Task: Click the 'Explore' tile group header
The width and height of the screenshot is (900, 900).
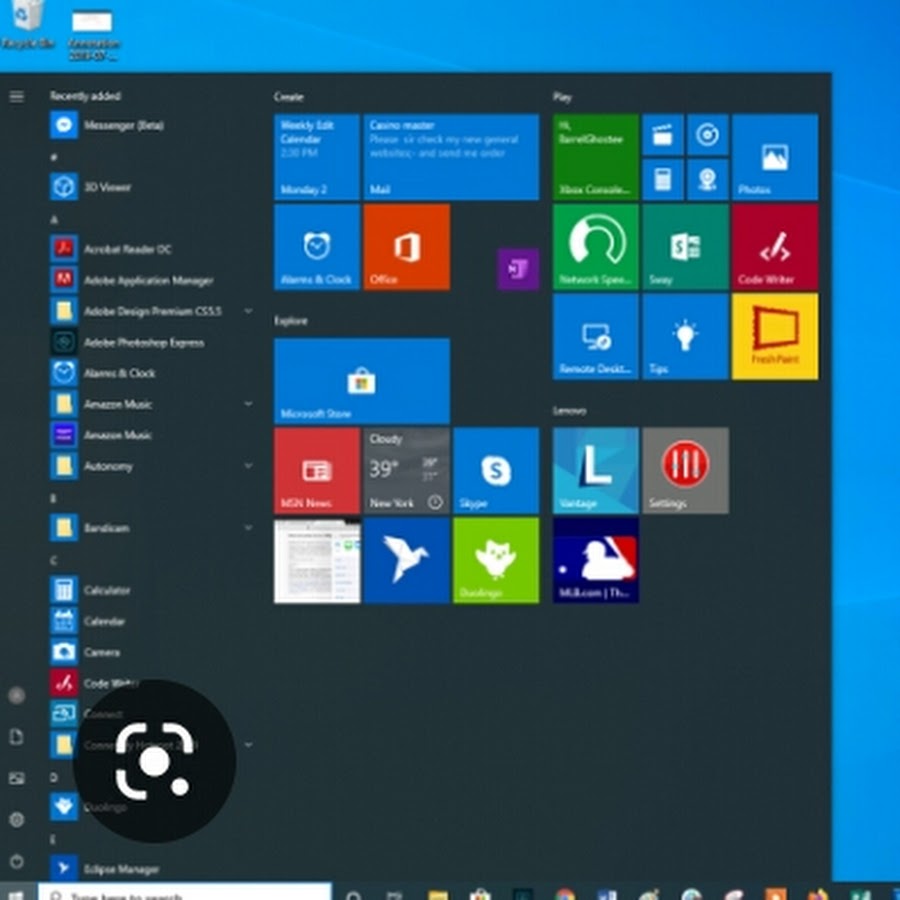Action: pyautogui.click(x=290, y=320)
